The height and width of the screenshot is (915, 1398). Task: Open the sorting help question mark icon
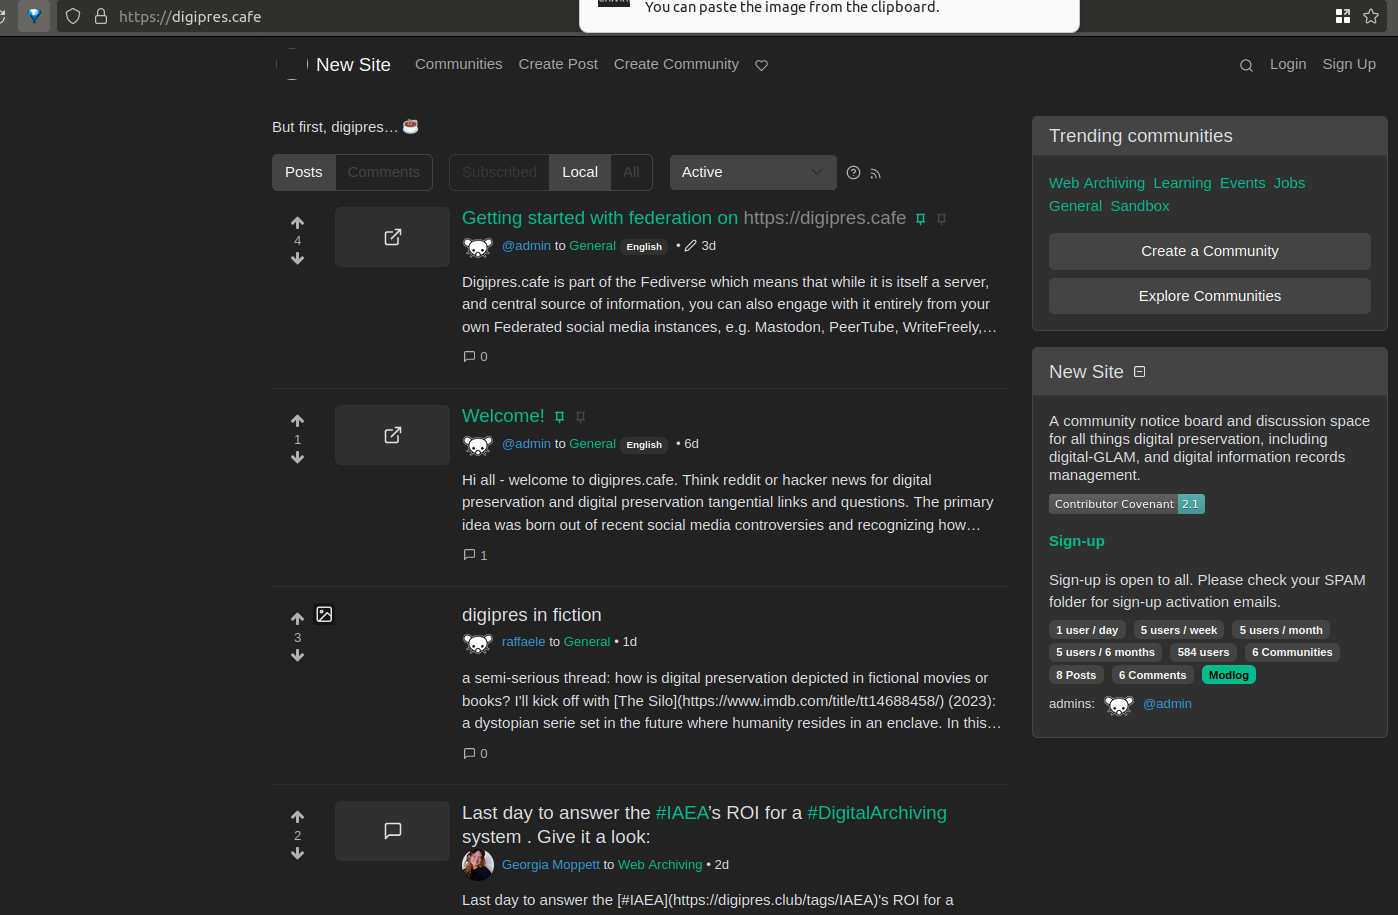click(852, 172)
